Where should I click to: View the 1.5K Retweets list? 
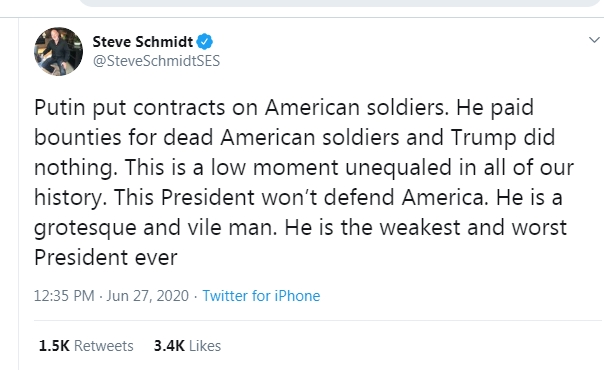click(86, 346)
